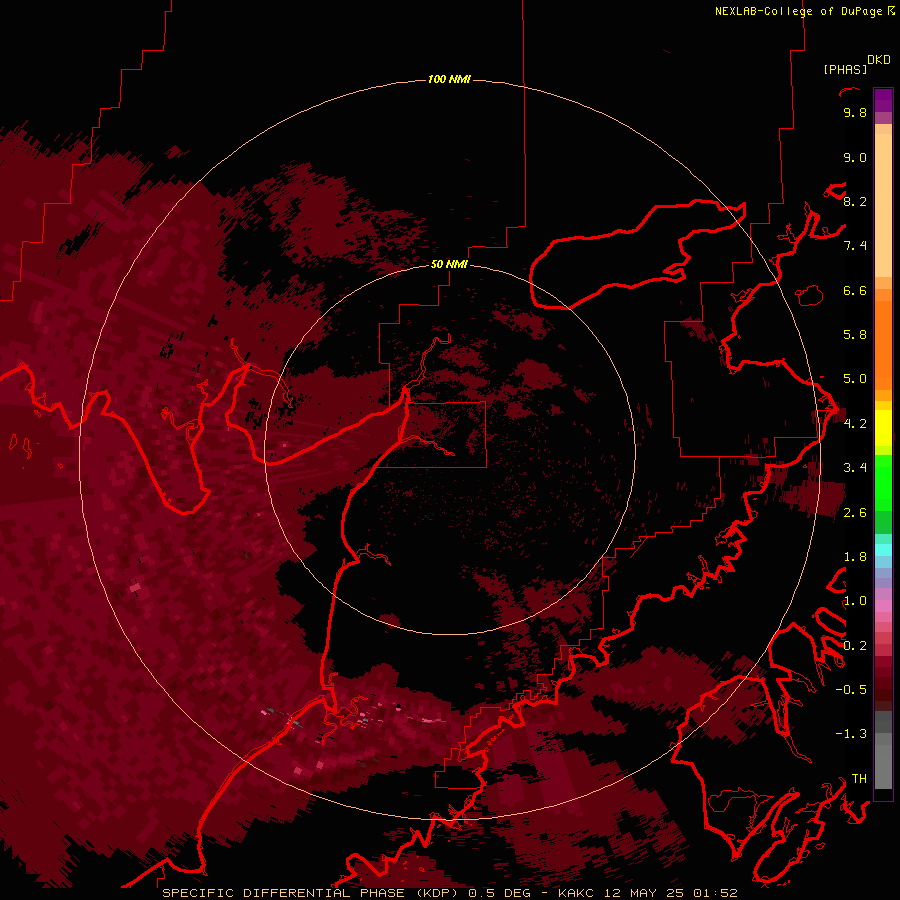The height and width of the screenshot is (900, 900).
Task: Select the -0.5 scale value
Action: pyautogui.click(x=851, y=690)
